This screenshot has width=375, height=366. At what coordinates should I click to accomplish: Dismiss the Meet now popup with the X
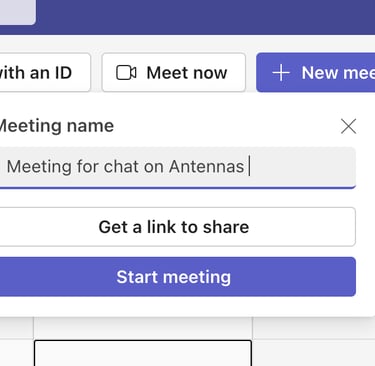pos(348,126)
